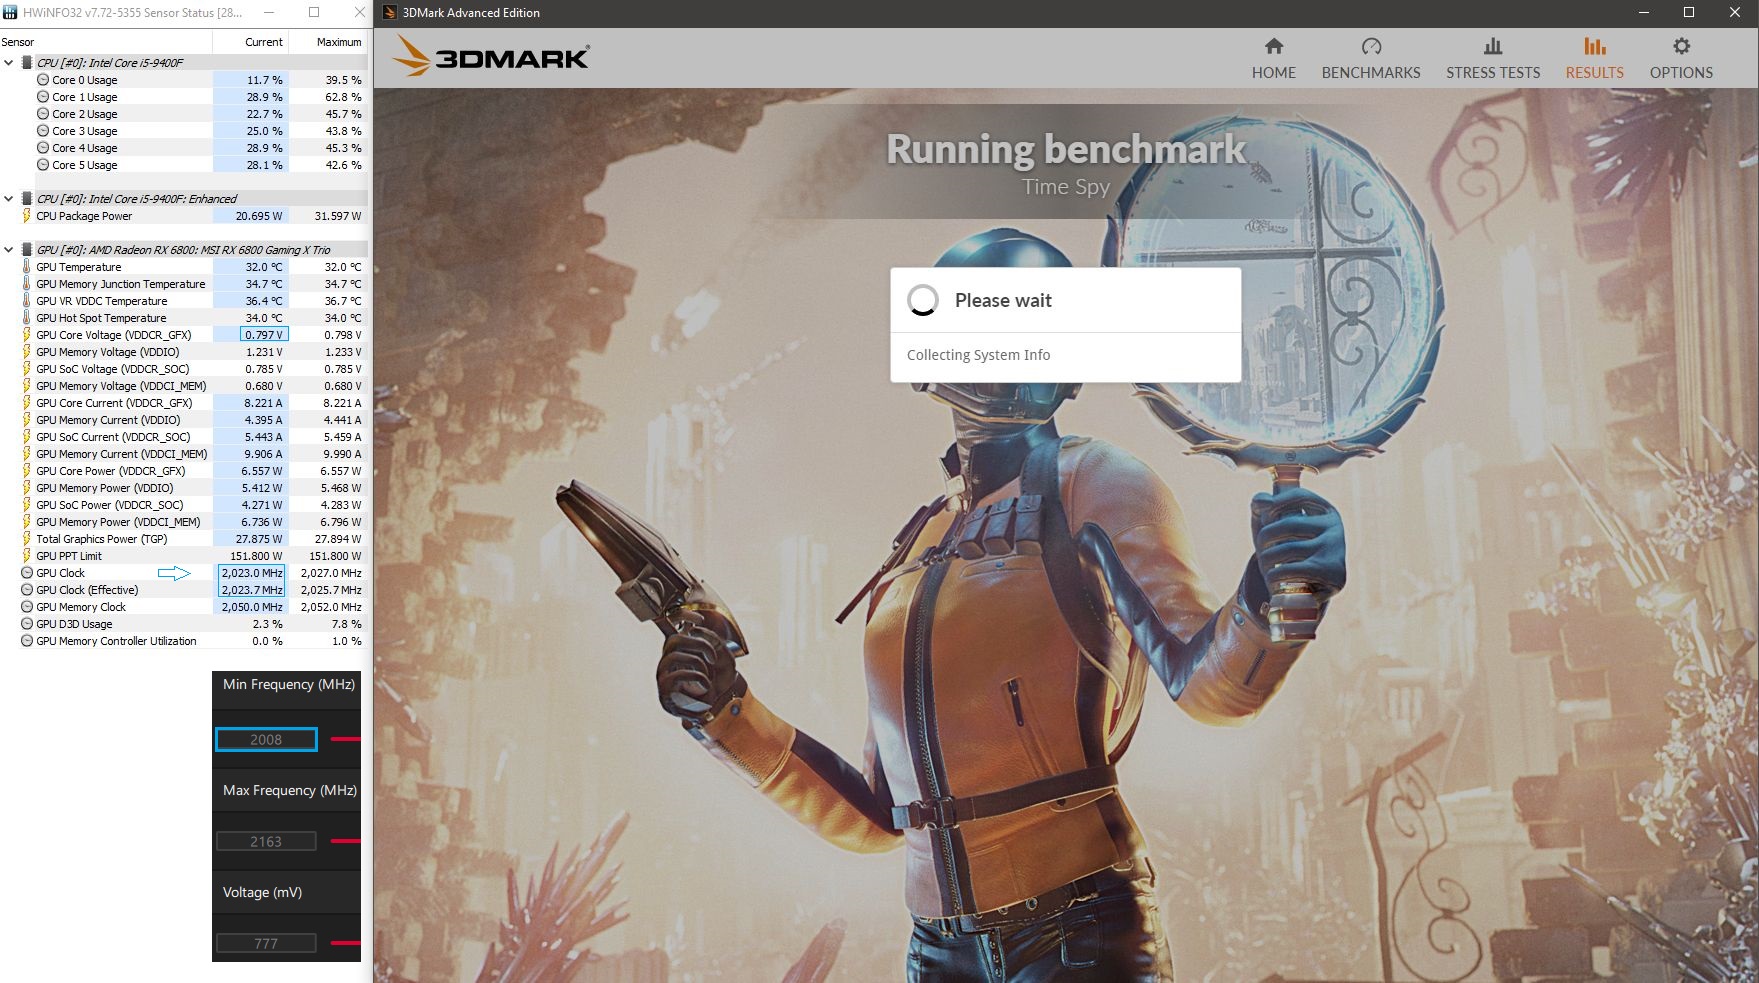Viewport: 1759px width, 983px height.
Task: Select the Core 1 Usage row
Action: click(184, 97)
